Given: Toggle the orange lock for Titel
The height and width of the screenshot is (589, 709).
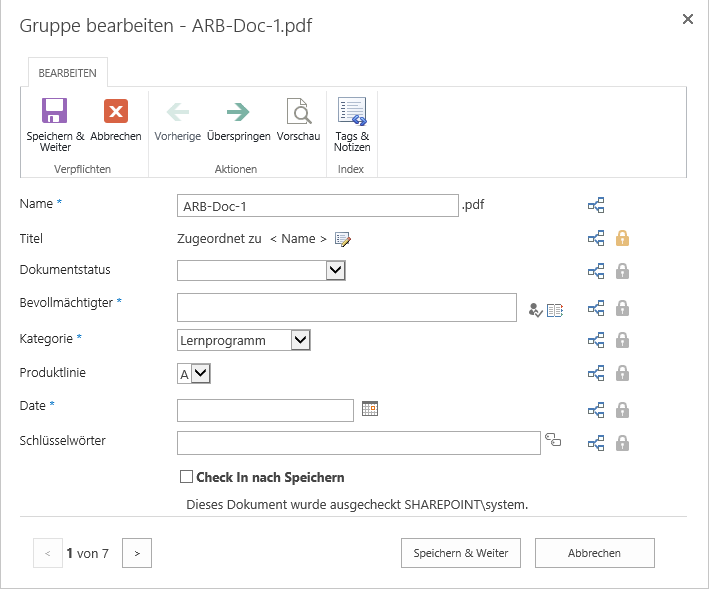Looking at the screenshot, I should (x=622, y=238).
